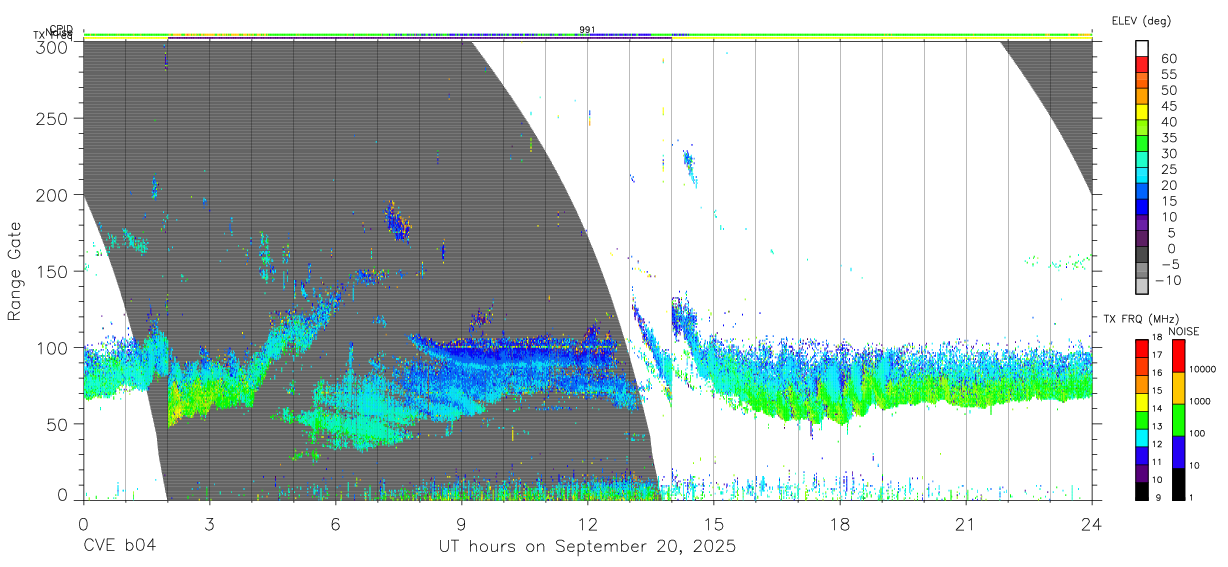The image size is (1228, 567).
Task: Click the '1' label in the NOISE legend
Action: coord(1191,497)
